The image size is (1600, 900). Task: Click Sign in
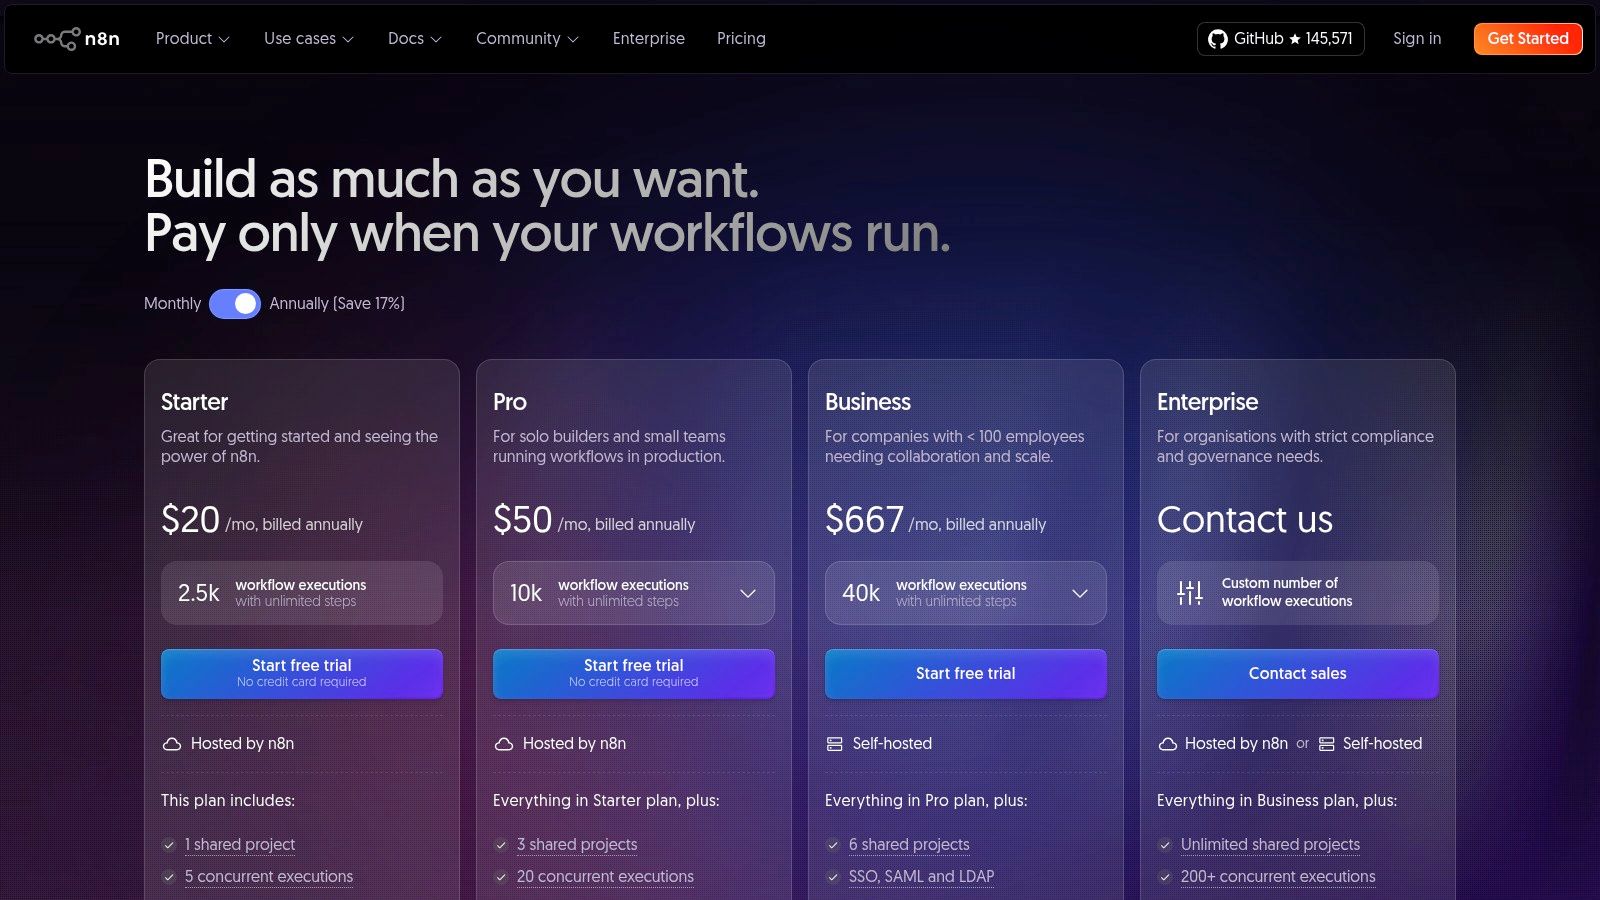[1417, 39]
